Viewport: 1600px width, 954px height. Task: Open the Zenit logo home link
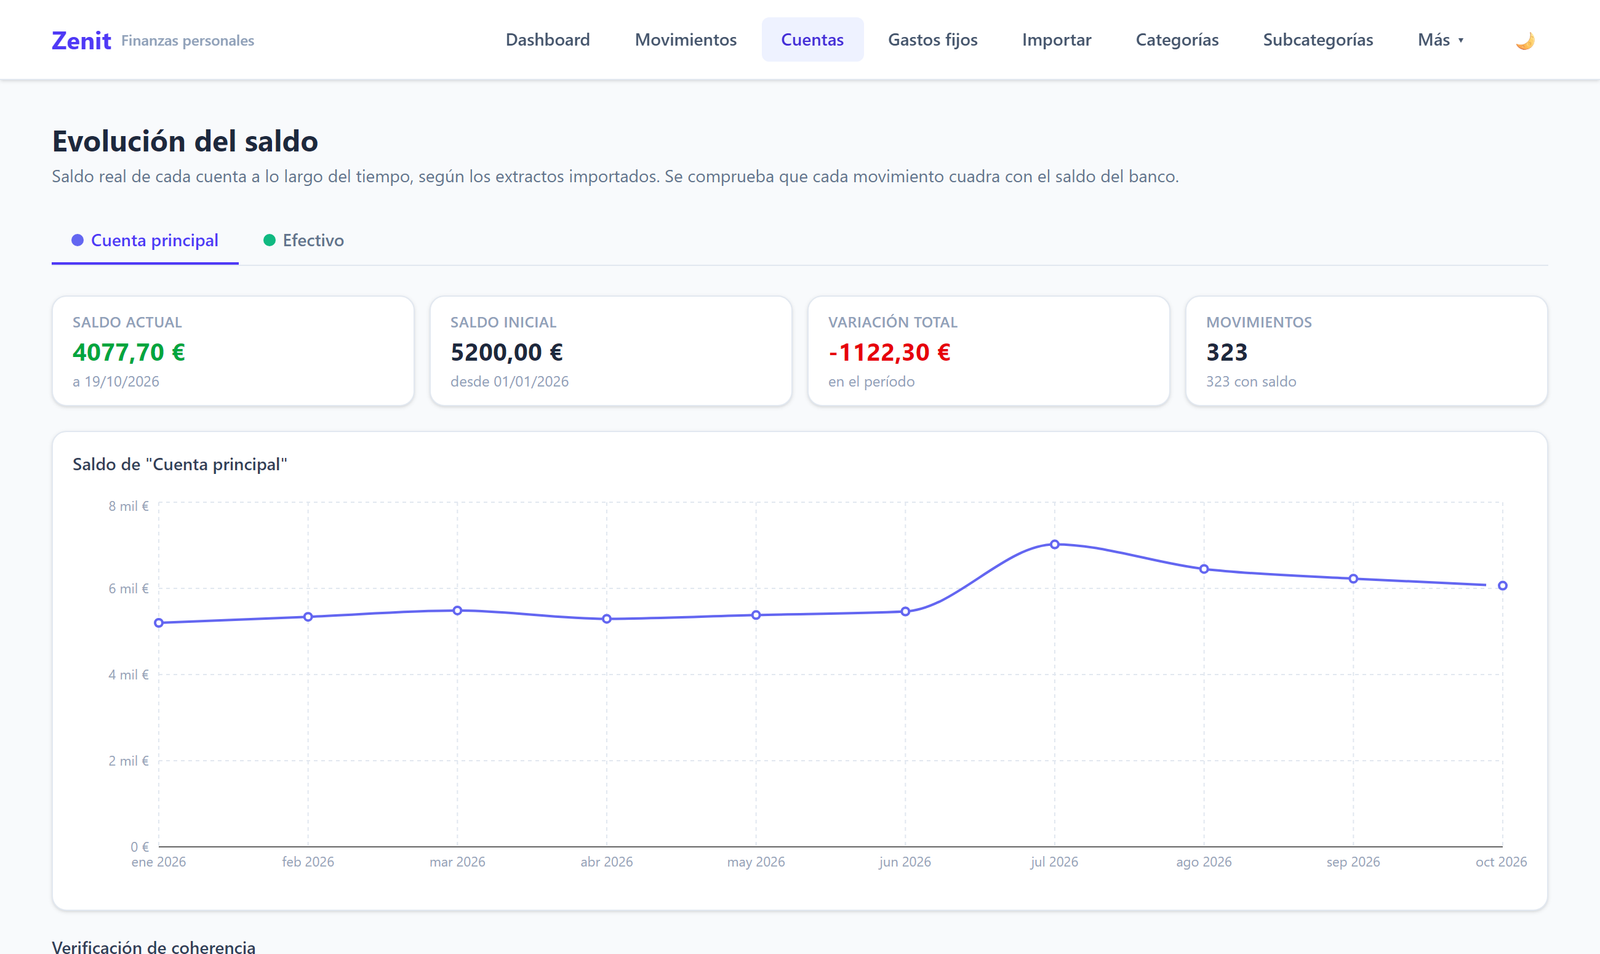(81, 40)
